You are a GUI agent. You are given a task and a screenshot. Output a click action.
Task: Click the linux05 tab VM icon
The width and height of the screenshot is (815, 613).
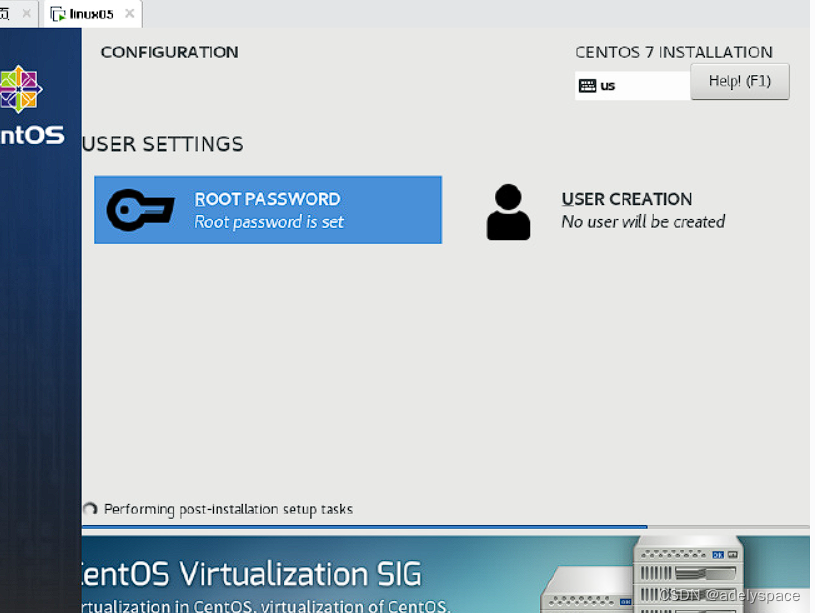click(58, 14)
